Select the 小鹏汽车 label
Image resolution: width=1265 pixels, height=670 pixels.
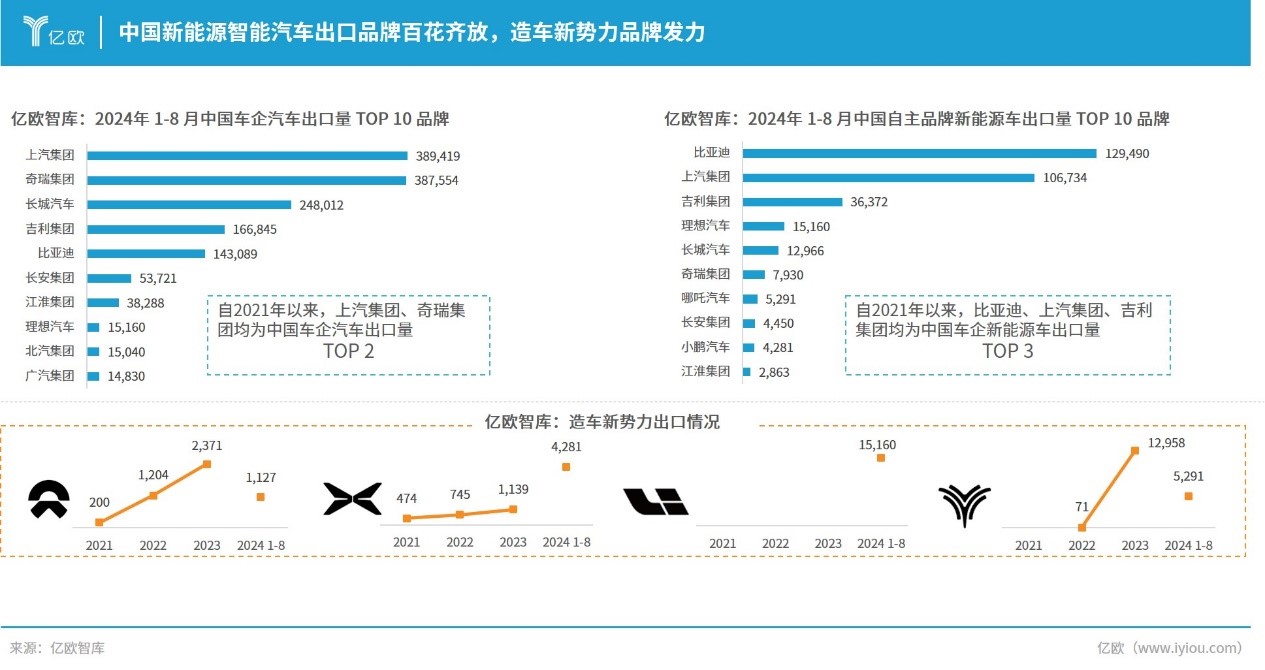tap(706, 347)
